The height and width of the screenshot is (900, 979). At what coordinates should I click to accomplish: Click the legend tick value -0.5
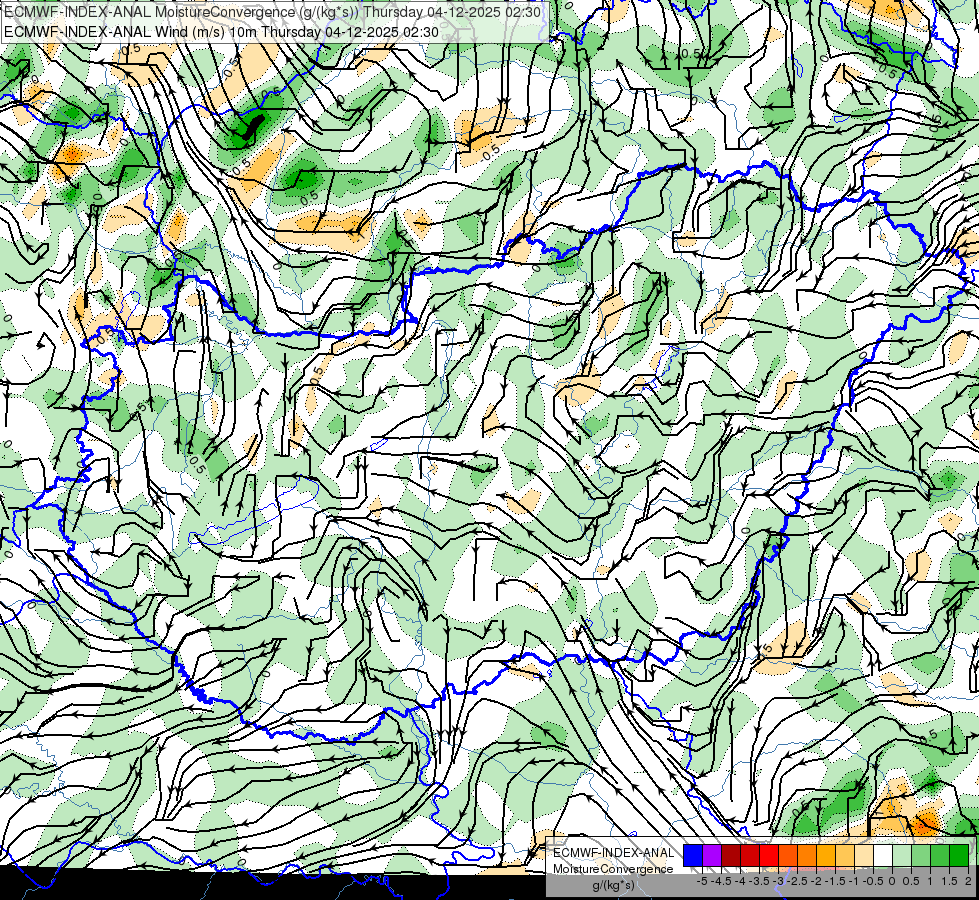[x=873, y=881]
